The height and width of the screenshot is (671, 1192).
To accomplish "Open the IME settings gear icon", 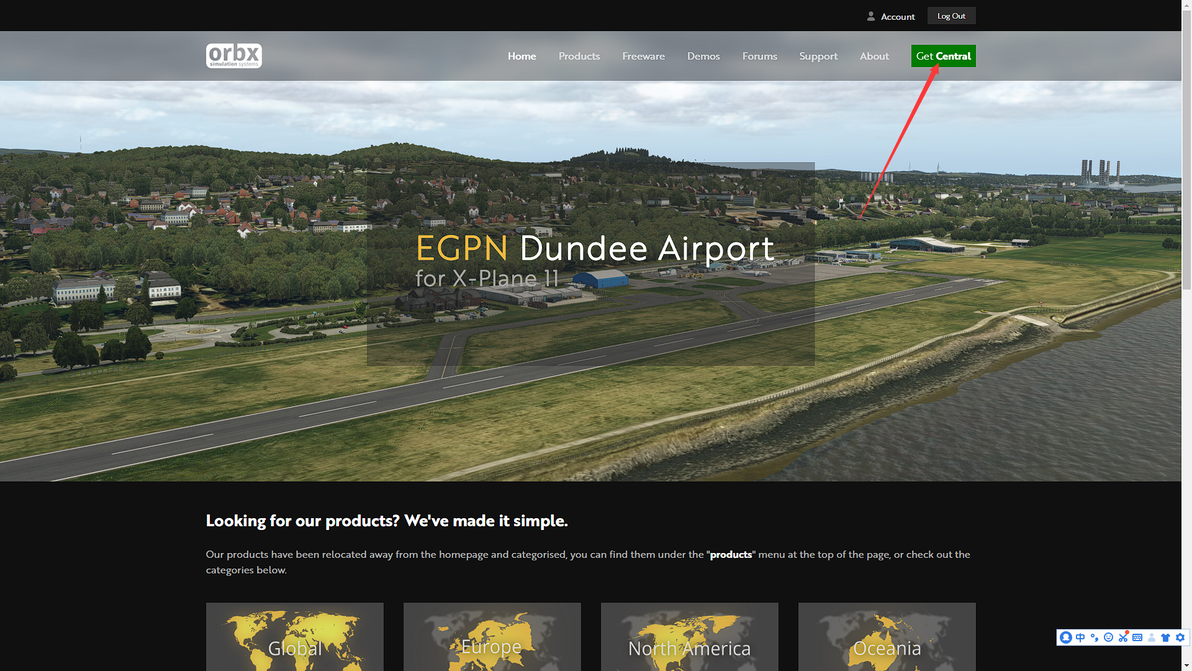I will pos(1180,638).
